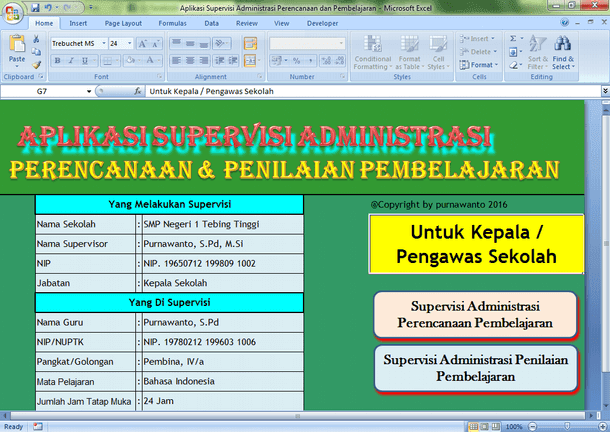Screen dimensions: 610x432
Task: Decrease indent in cell
Action: 220,60
